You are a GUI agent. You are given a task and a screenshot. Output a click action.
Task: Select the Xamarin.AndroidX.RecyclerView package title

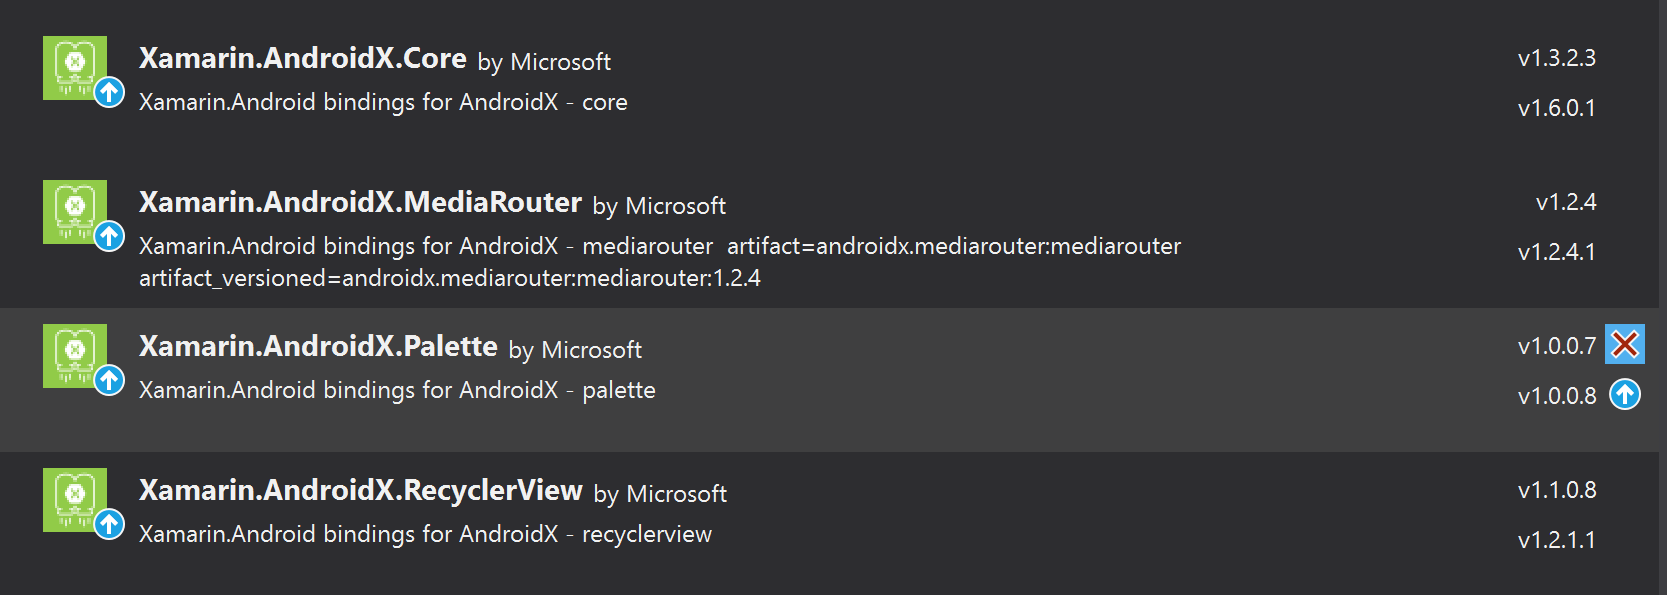[x=360, y=491]
